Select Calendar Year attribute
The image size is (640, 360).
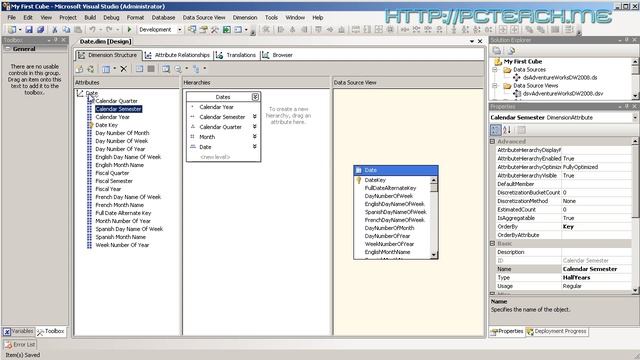pos(112,117)
